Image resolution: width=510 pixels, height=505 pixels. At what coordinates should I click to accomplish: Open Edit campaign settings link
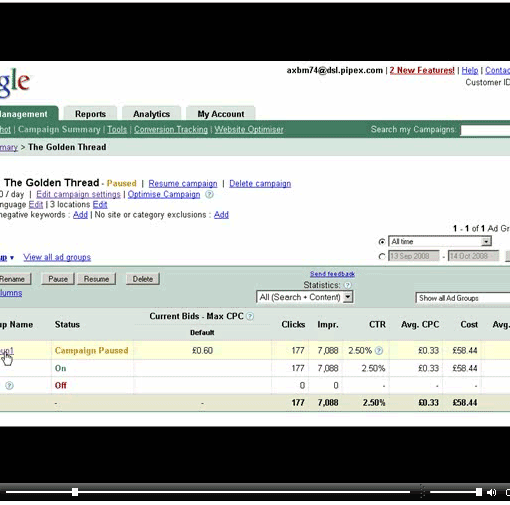[78, 194]
